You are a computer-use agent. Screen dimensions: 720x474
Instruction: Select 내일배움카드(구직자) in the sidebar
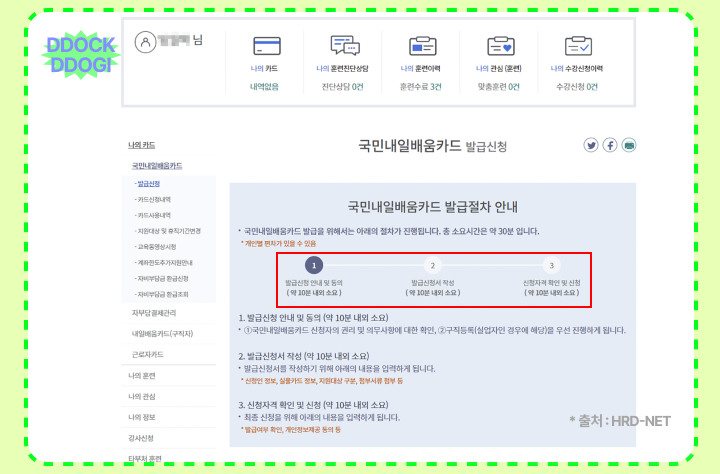click(163, 333)
